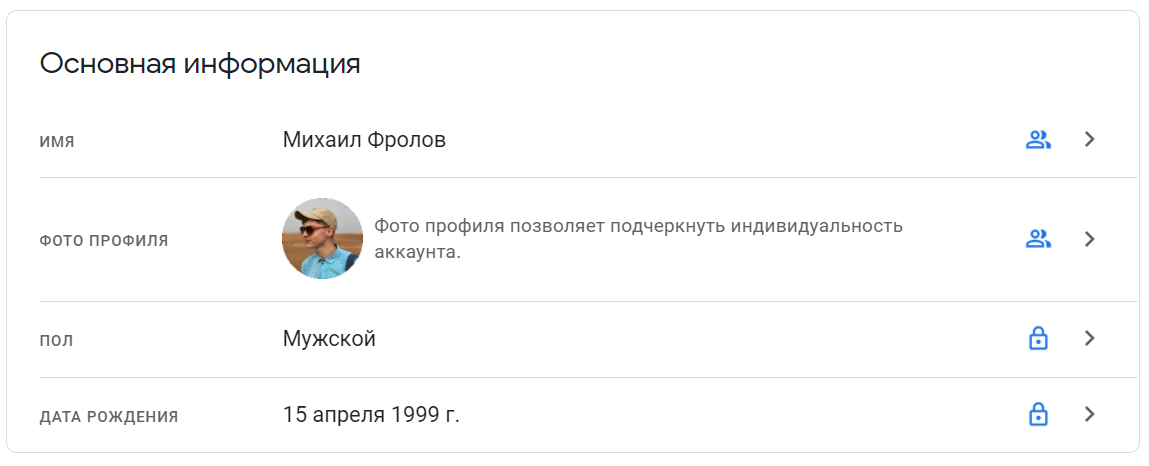Image resolution: width=1149 pixels, height=466 pixels.
Task: Expand the Имя row with its chevron arrow
Action: coord(1090,140)
